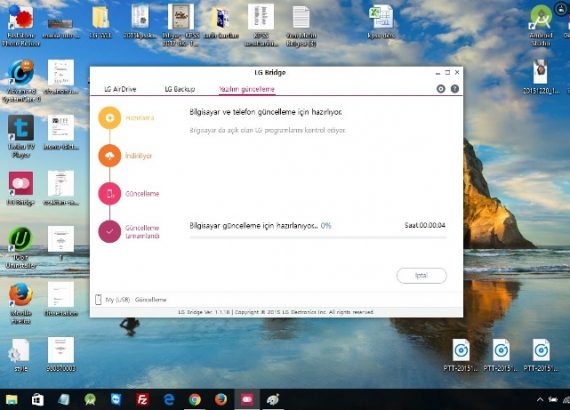The image size is (570, 410).
Task: Click the phone icon in LG Bridge status bar
Action: [98, 299]
